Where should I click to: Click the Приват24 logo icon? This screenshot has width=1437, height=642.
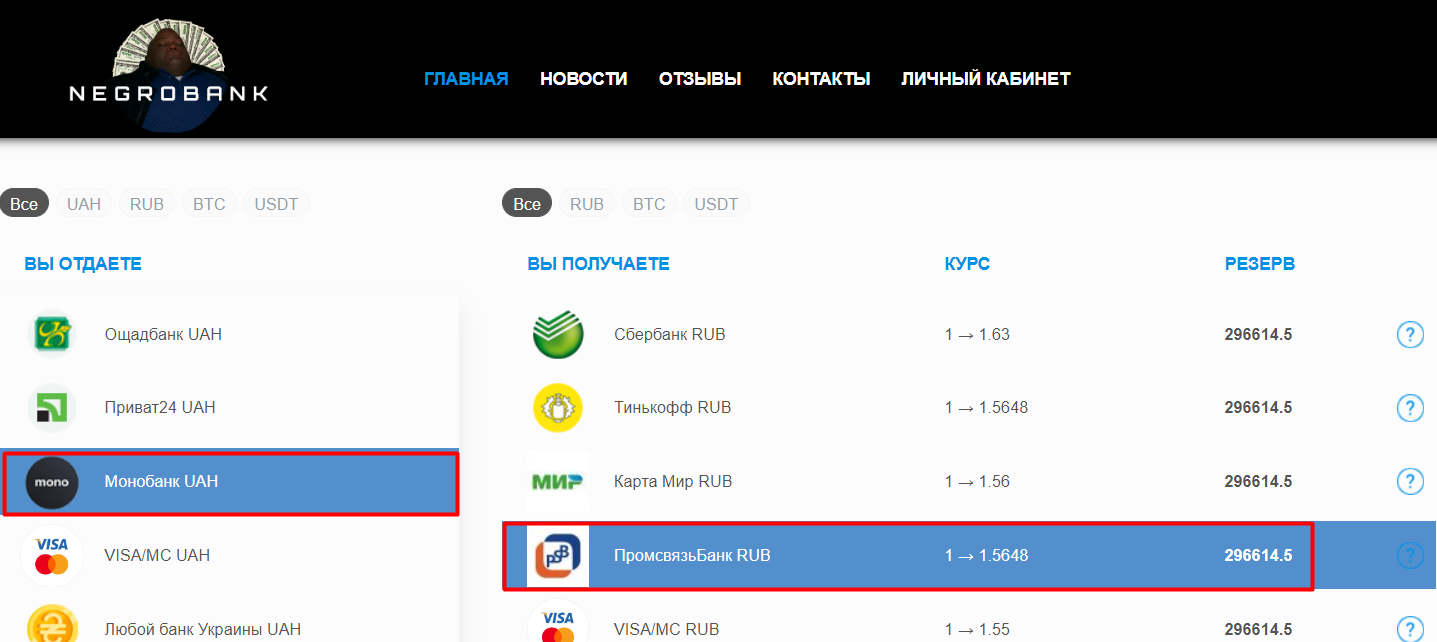pyautogui.click(x=52, y=408)
